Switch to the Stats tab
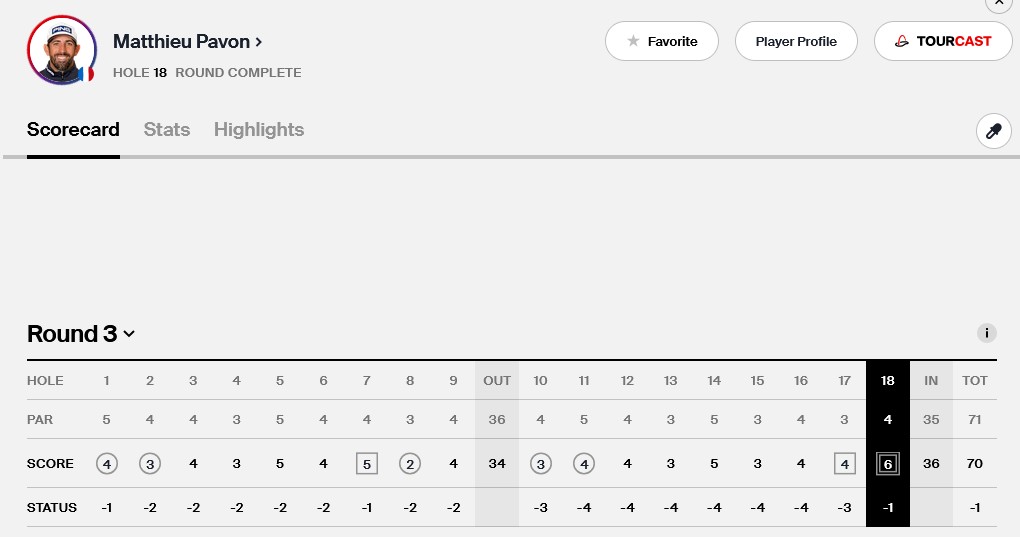 tap(166, 130)
